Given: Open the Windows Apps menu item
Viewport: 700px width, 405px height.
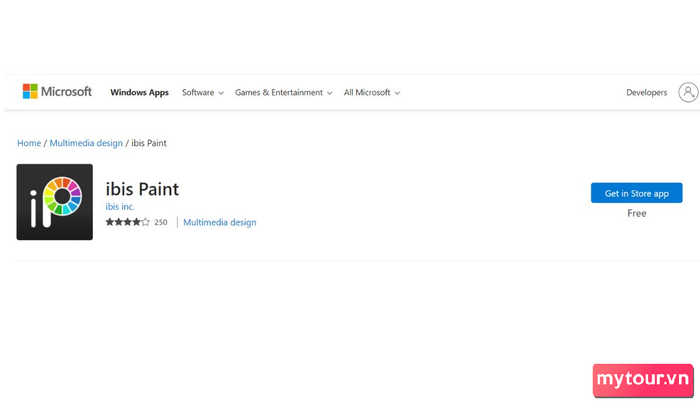Looking at the screenshot, I should 139,92.
